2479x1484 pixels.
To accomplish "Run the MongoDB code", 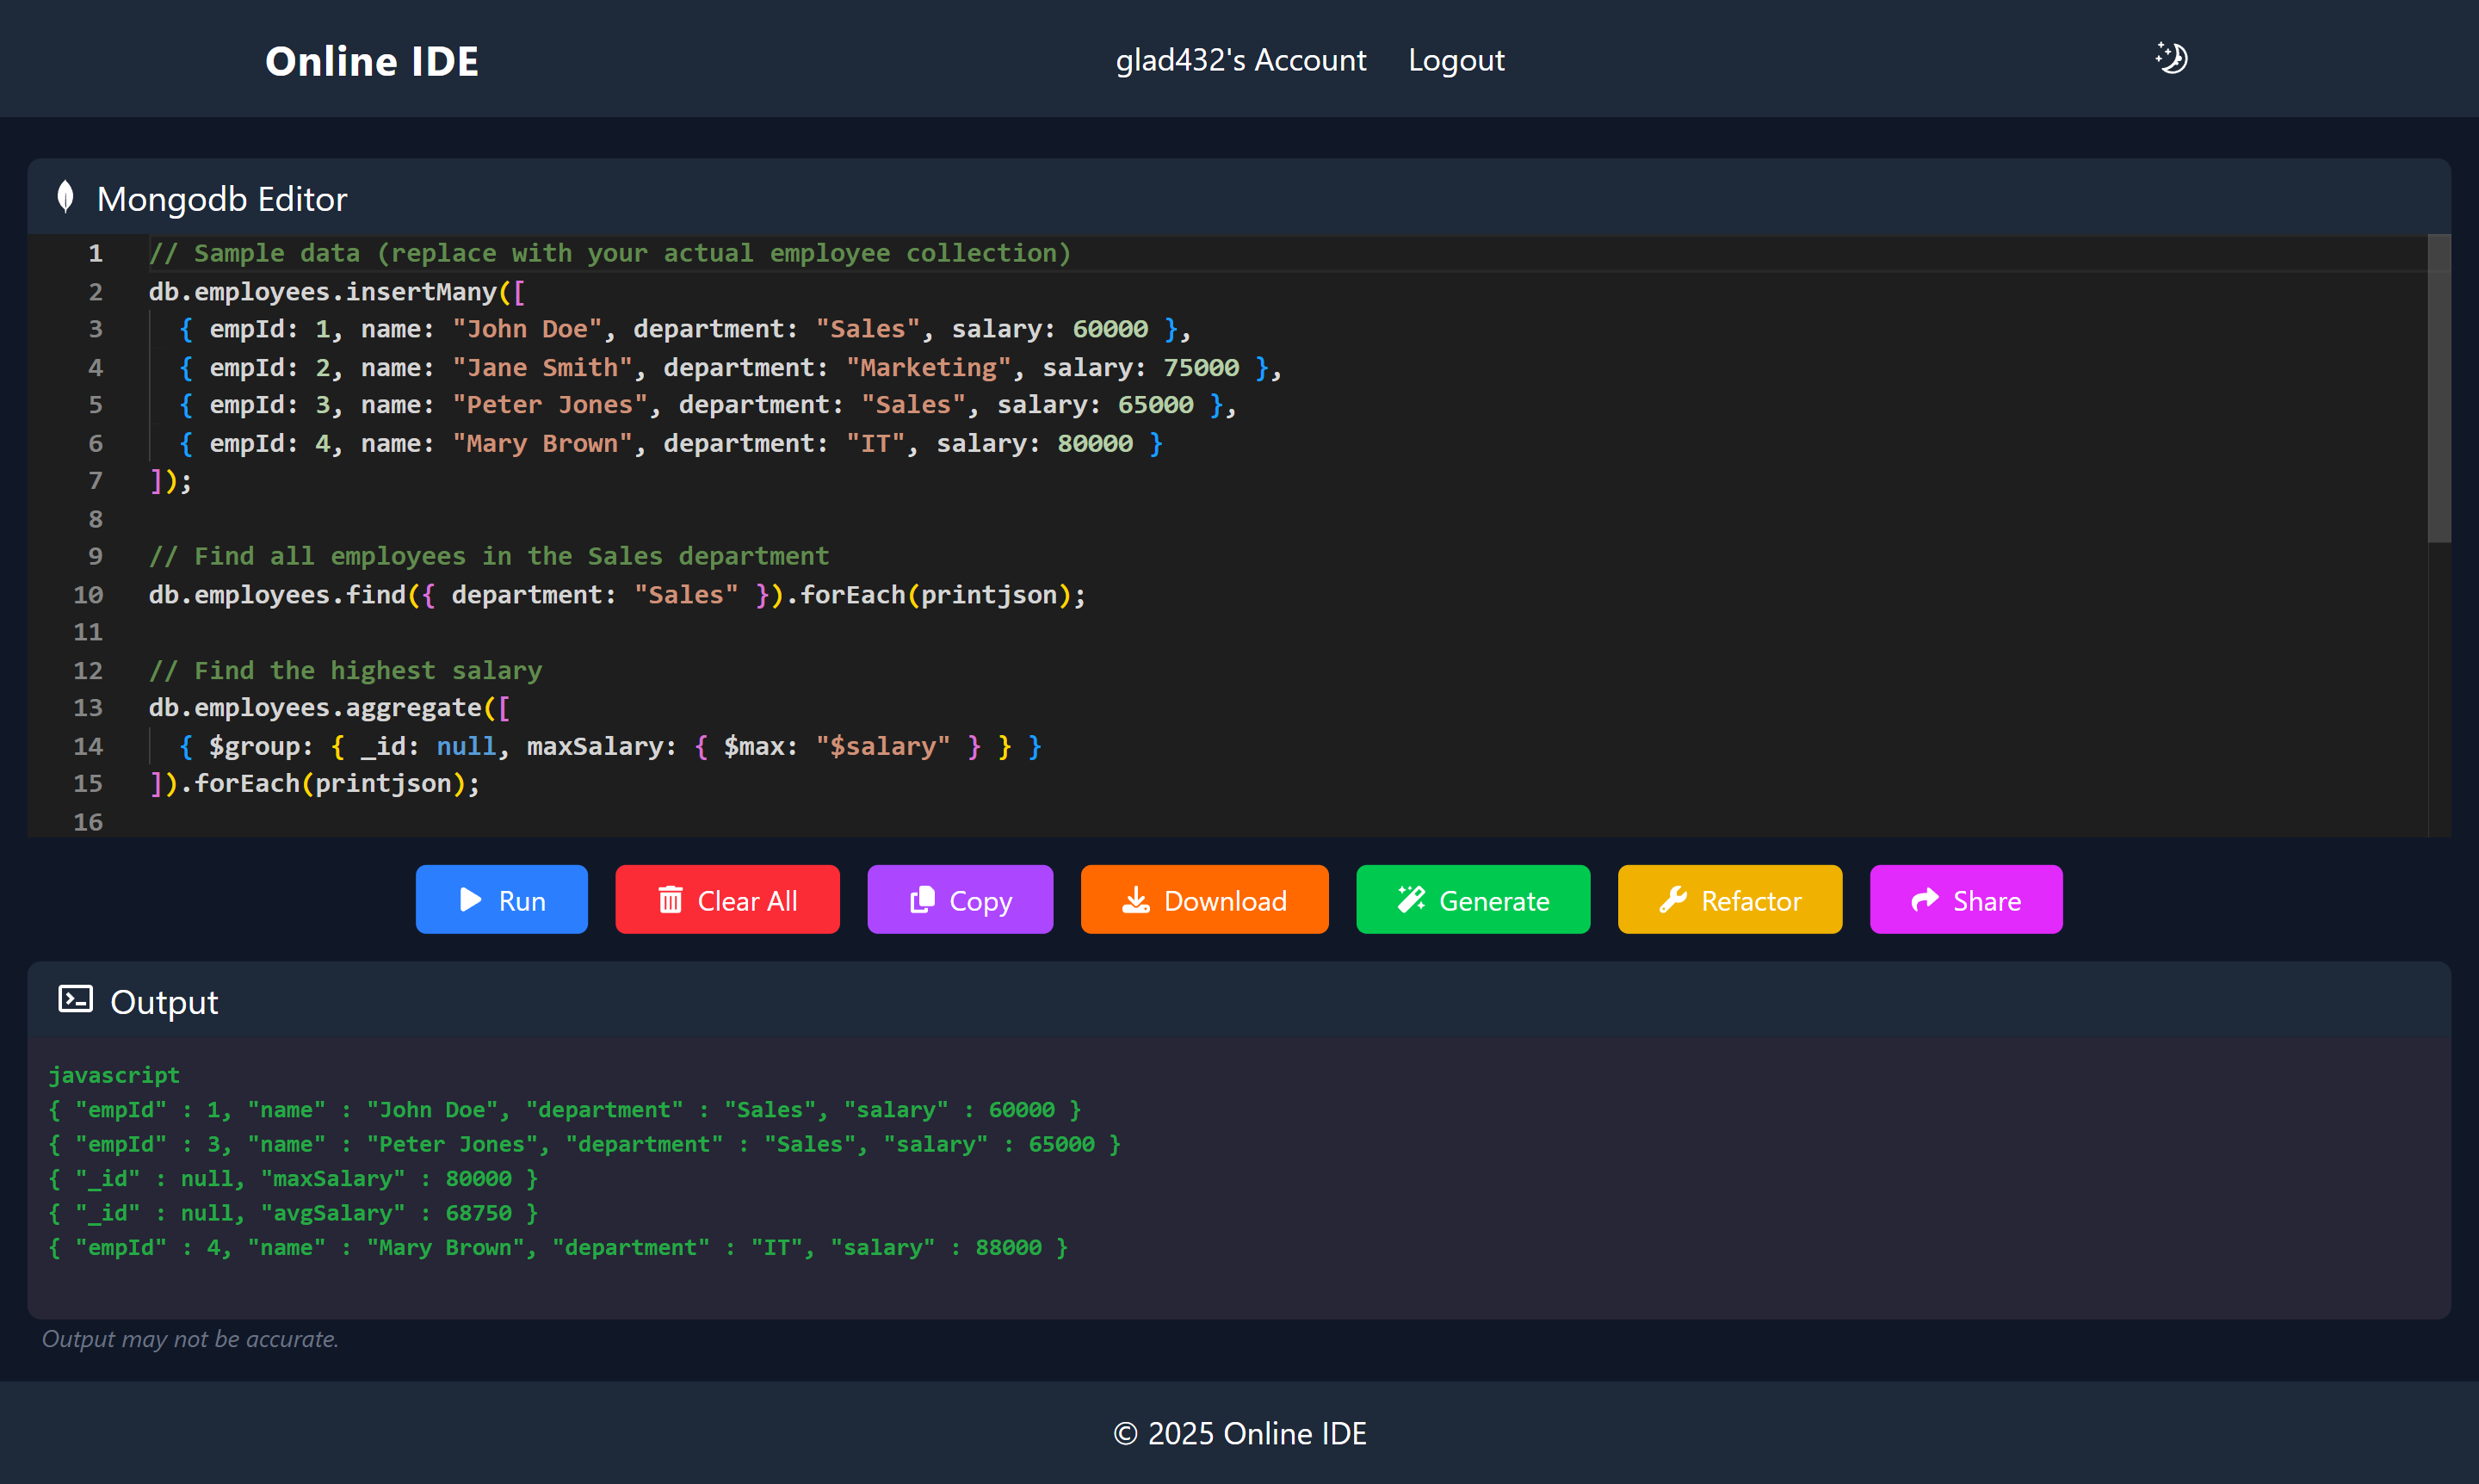I will click(x=501, y=899).
